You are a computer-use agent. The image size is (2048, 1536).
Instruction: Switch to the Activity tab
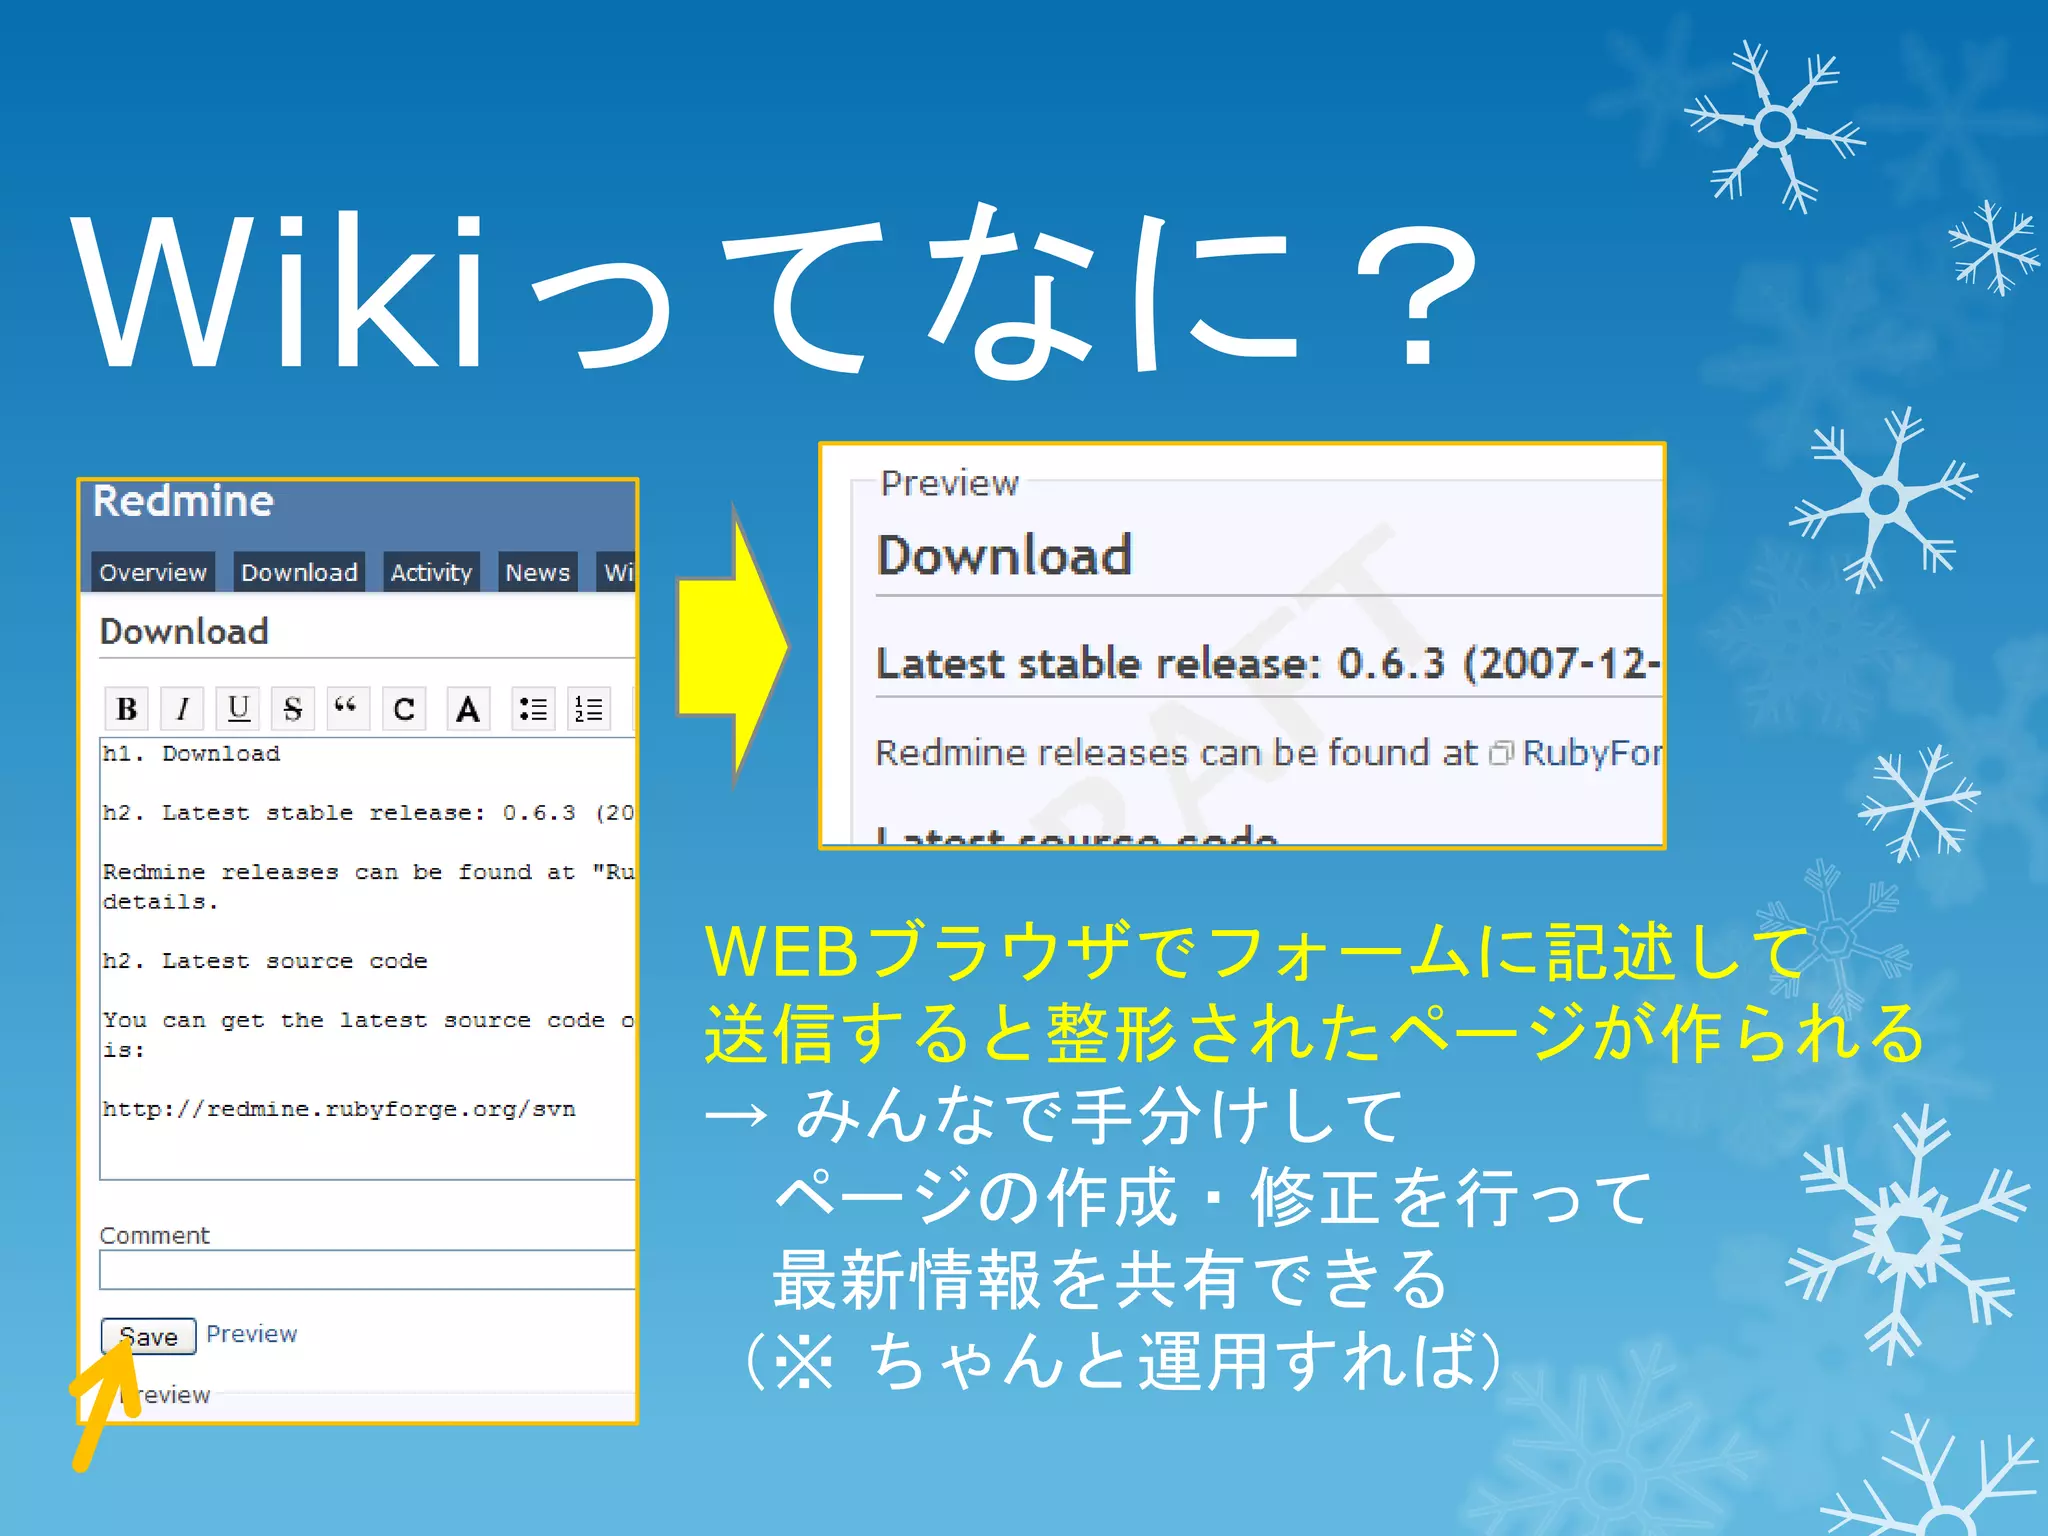(431, 572)
